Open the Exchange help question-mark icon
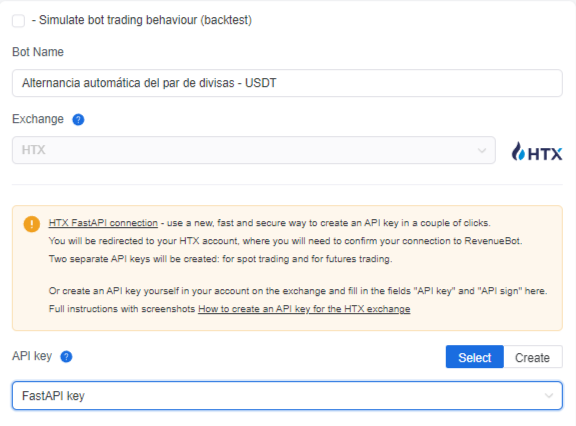Screen dimensions: 576x426 (78, 119)
